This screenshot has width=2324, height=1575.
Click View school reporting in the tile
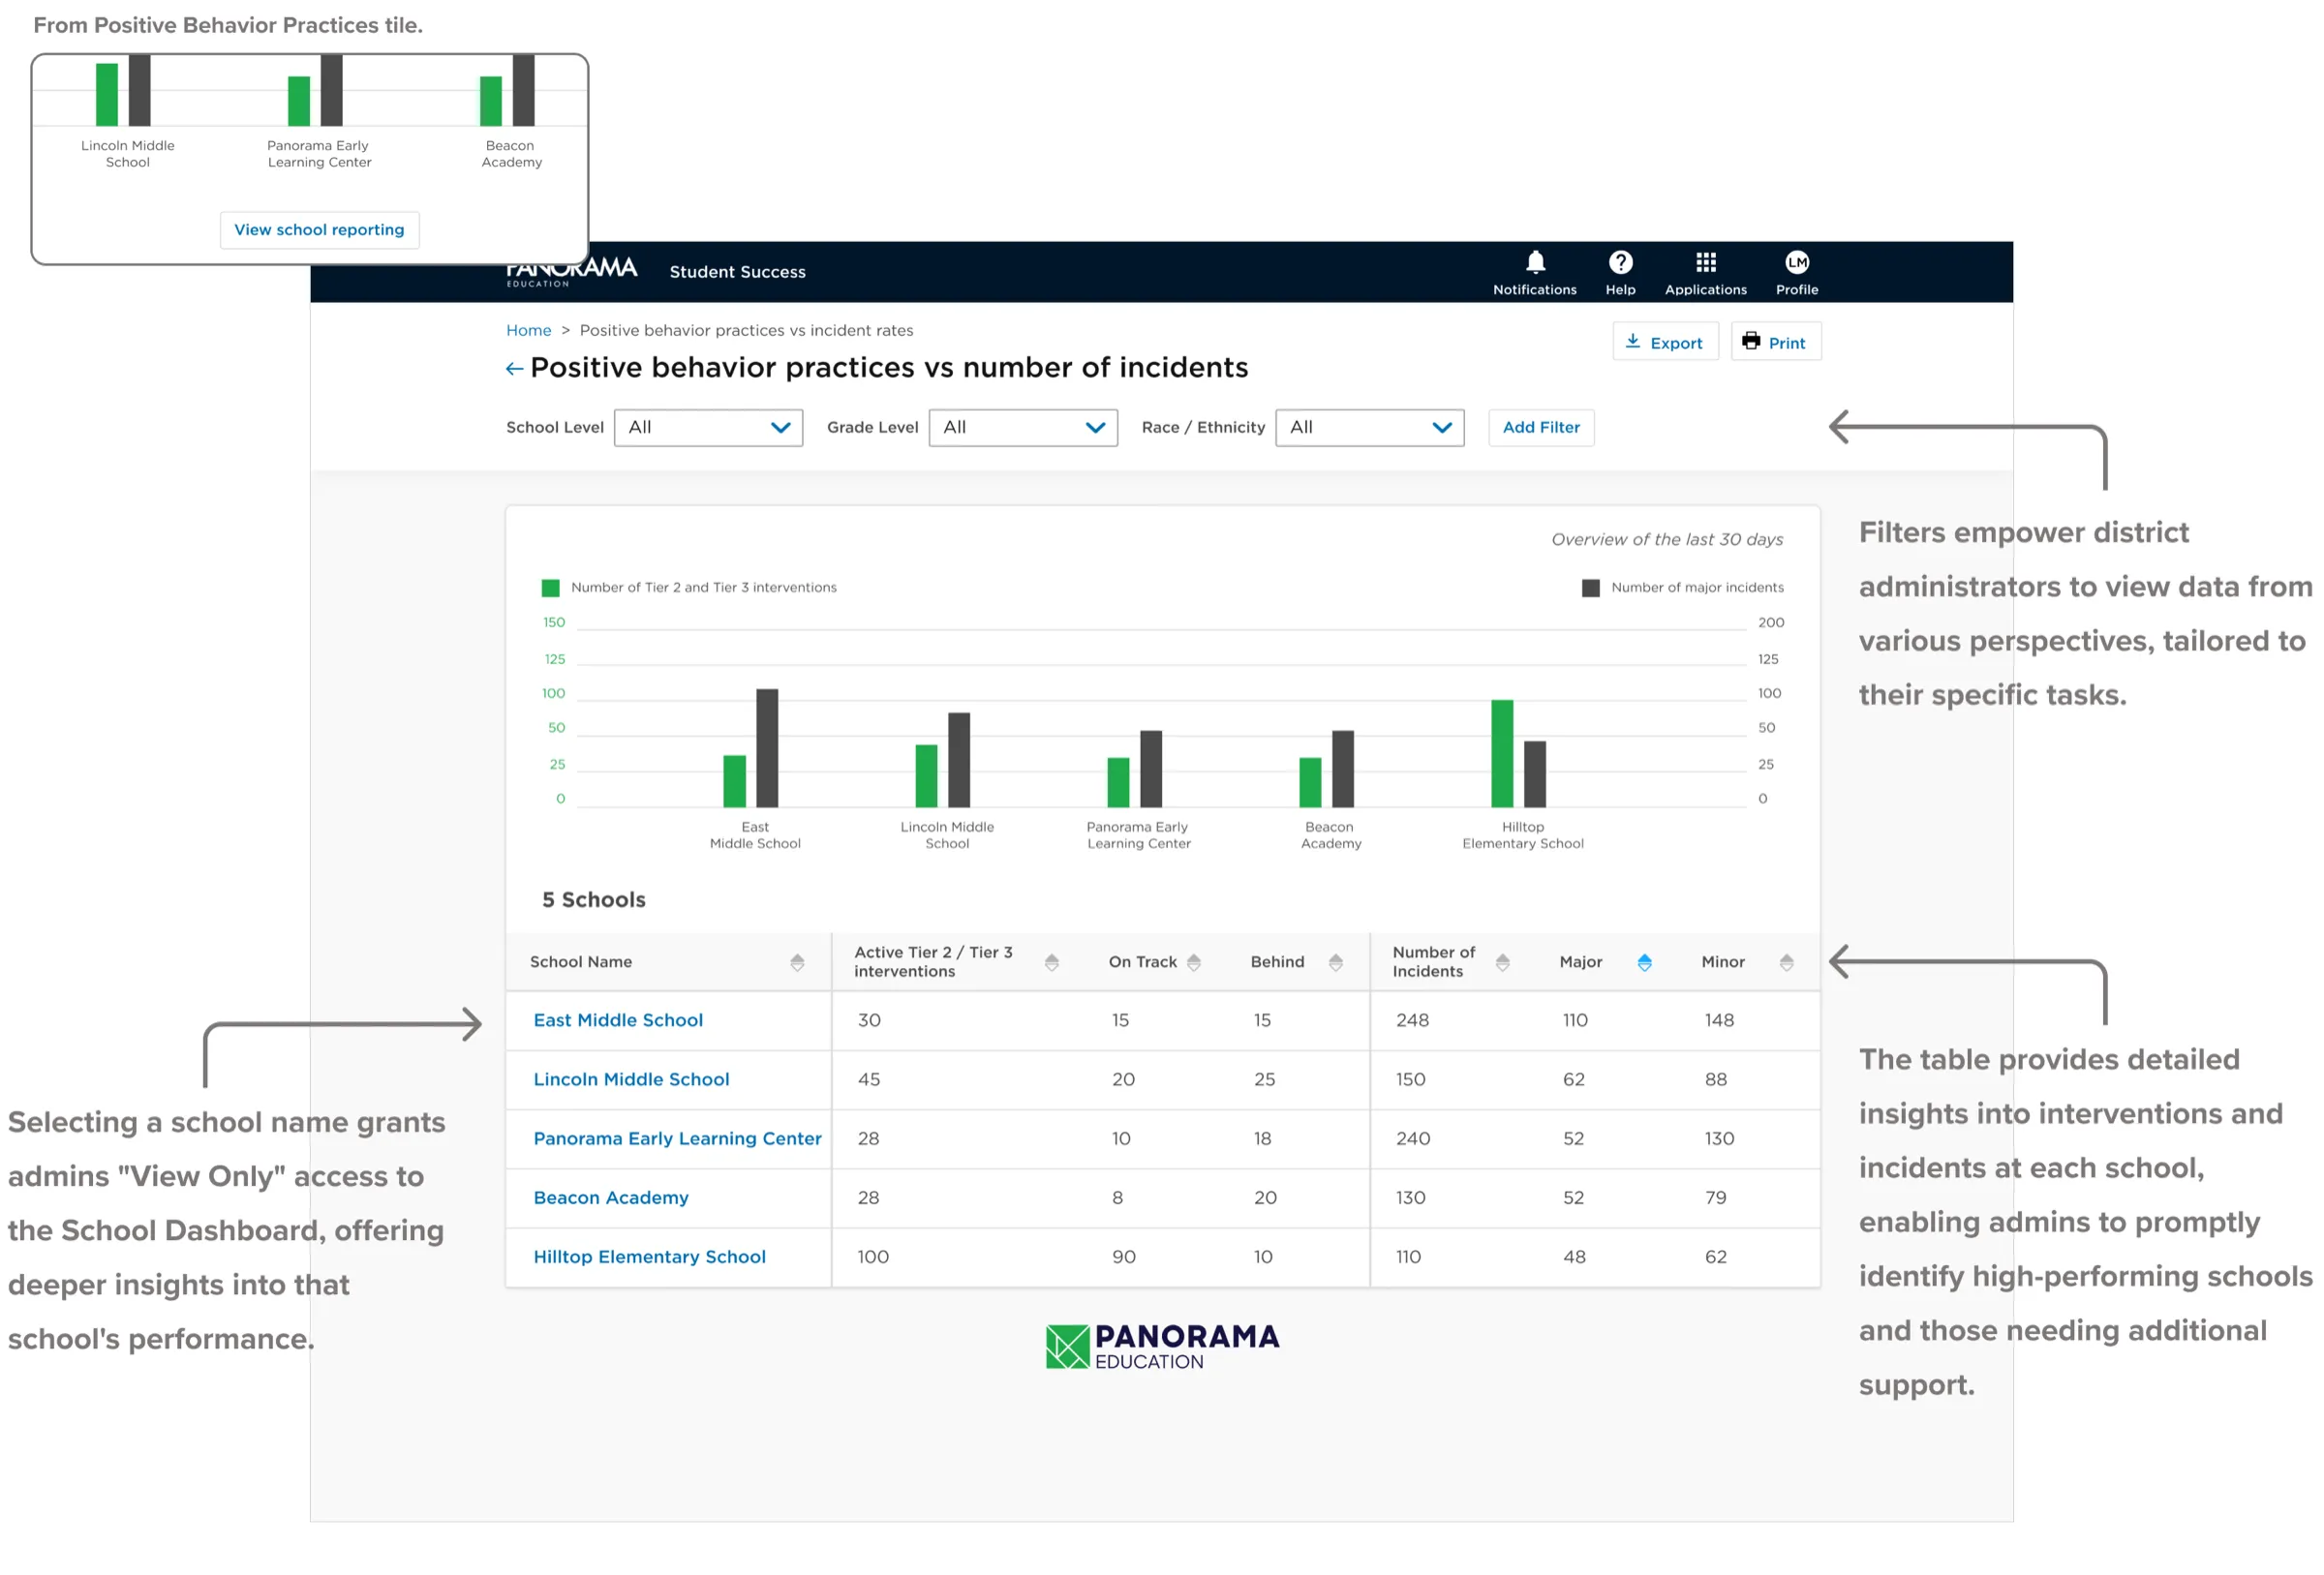[x=319, y=230]
